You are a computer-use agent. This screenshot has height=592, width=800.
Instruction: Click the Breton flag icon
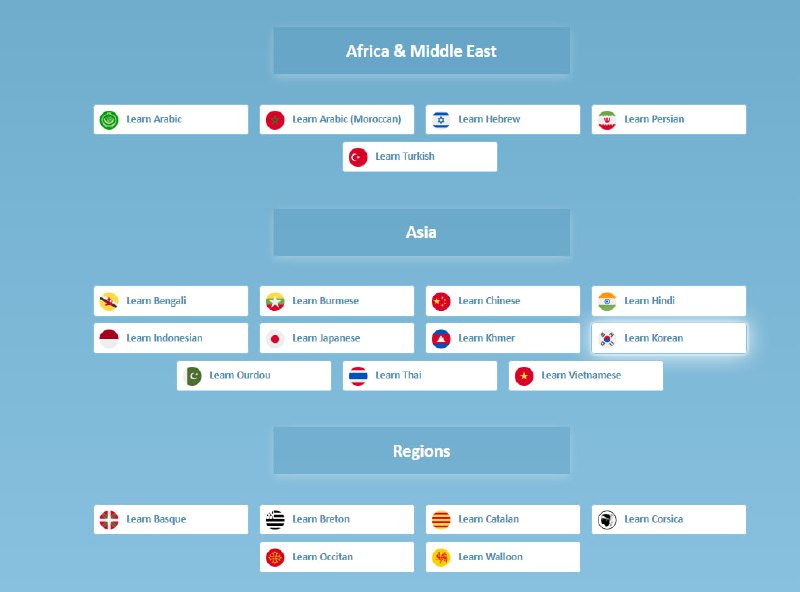[275, 520]
